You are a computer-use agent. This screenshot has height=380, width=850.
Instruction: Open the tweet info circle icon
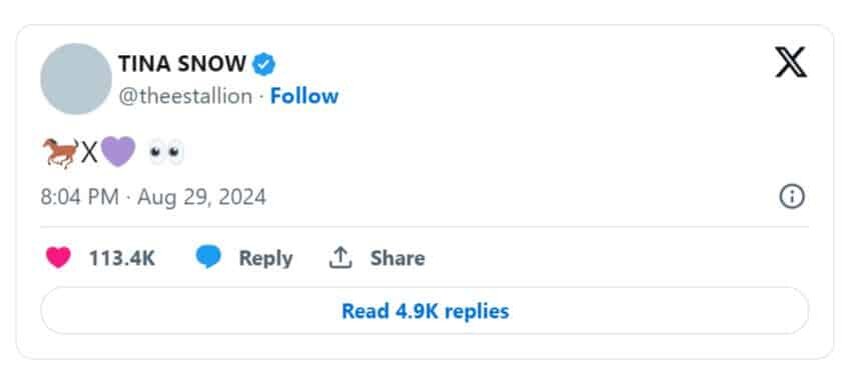(792, 197)
